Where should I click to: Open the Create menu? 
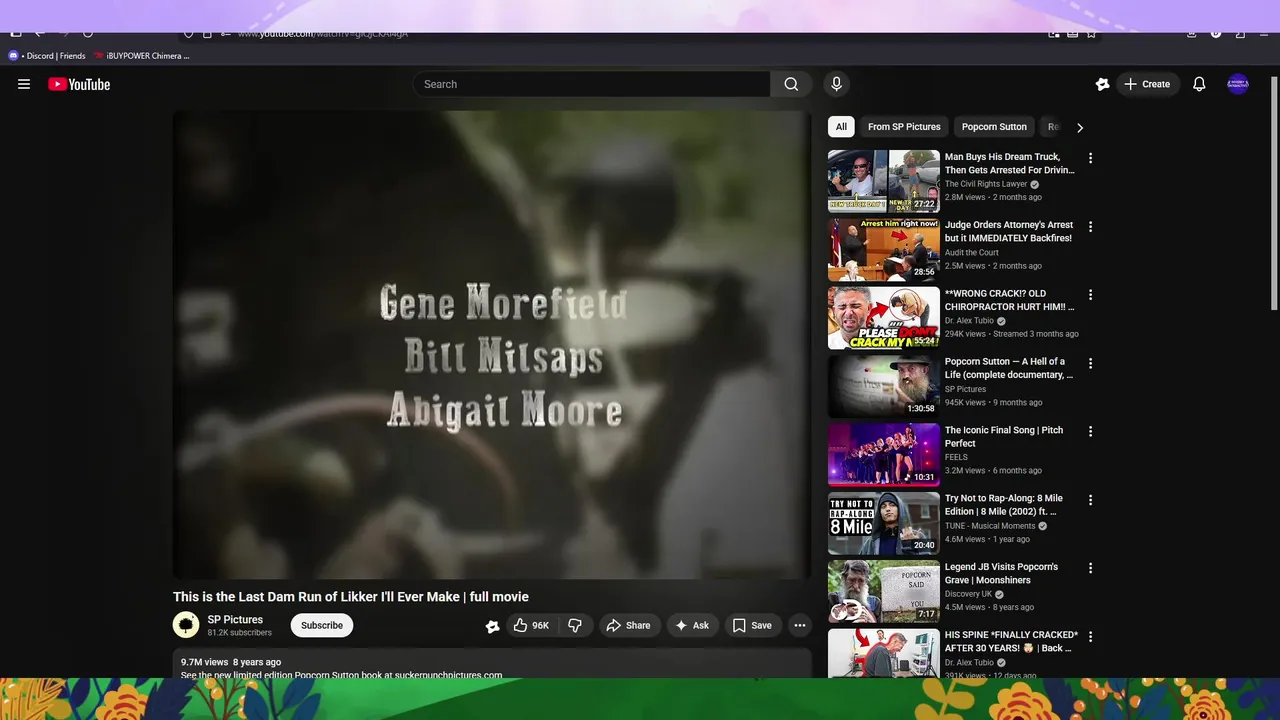click(1146, 84)
